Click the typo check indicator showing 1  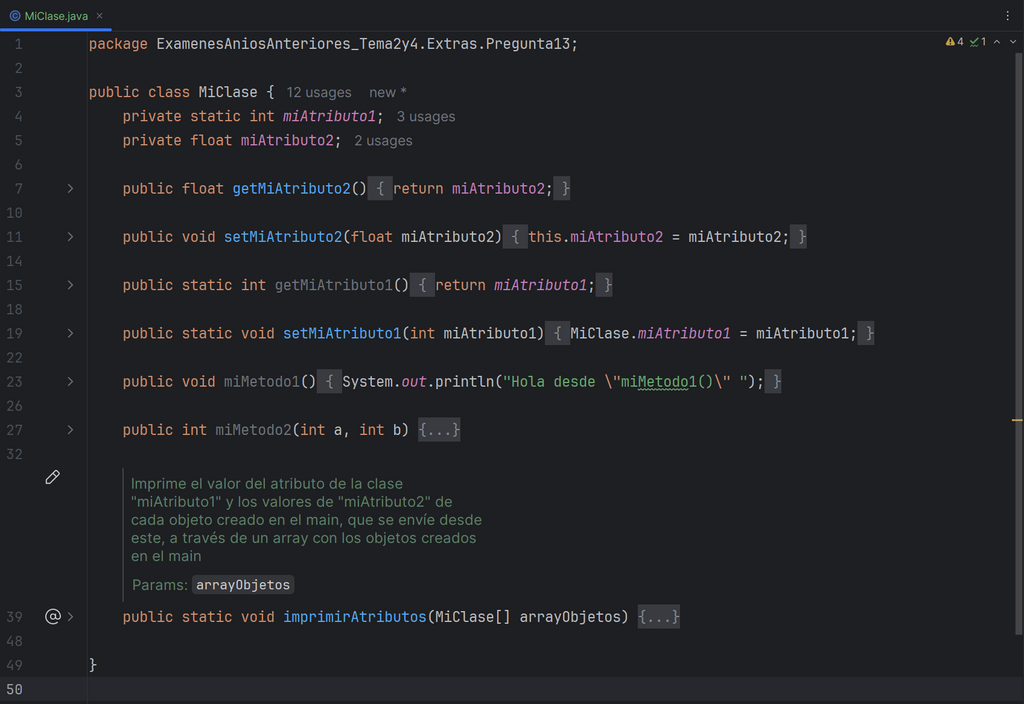pyautogui.click(x=978, y=42)
